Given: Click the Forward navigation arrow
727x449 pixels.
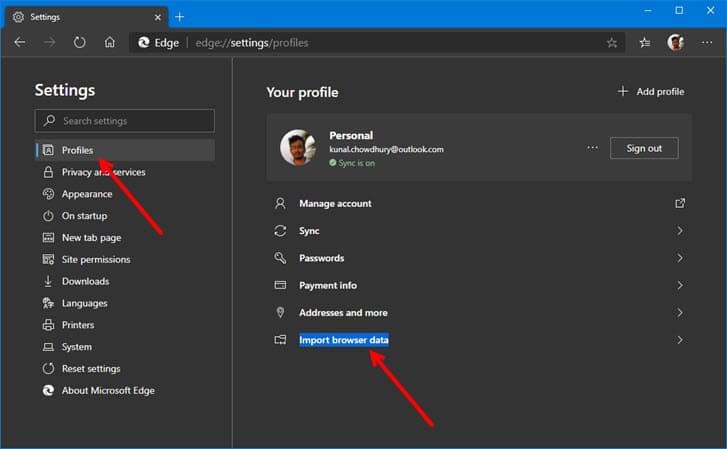Looking at the screenshot, I should [50, 43].
